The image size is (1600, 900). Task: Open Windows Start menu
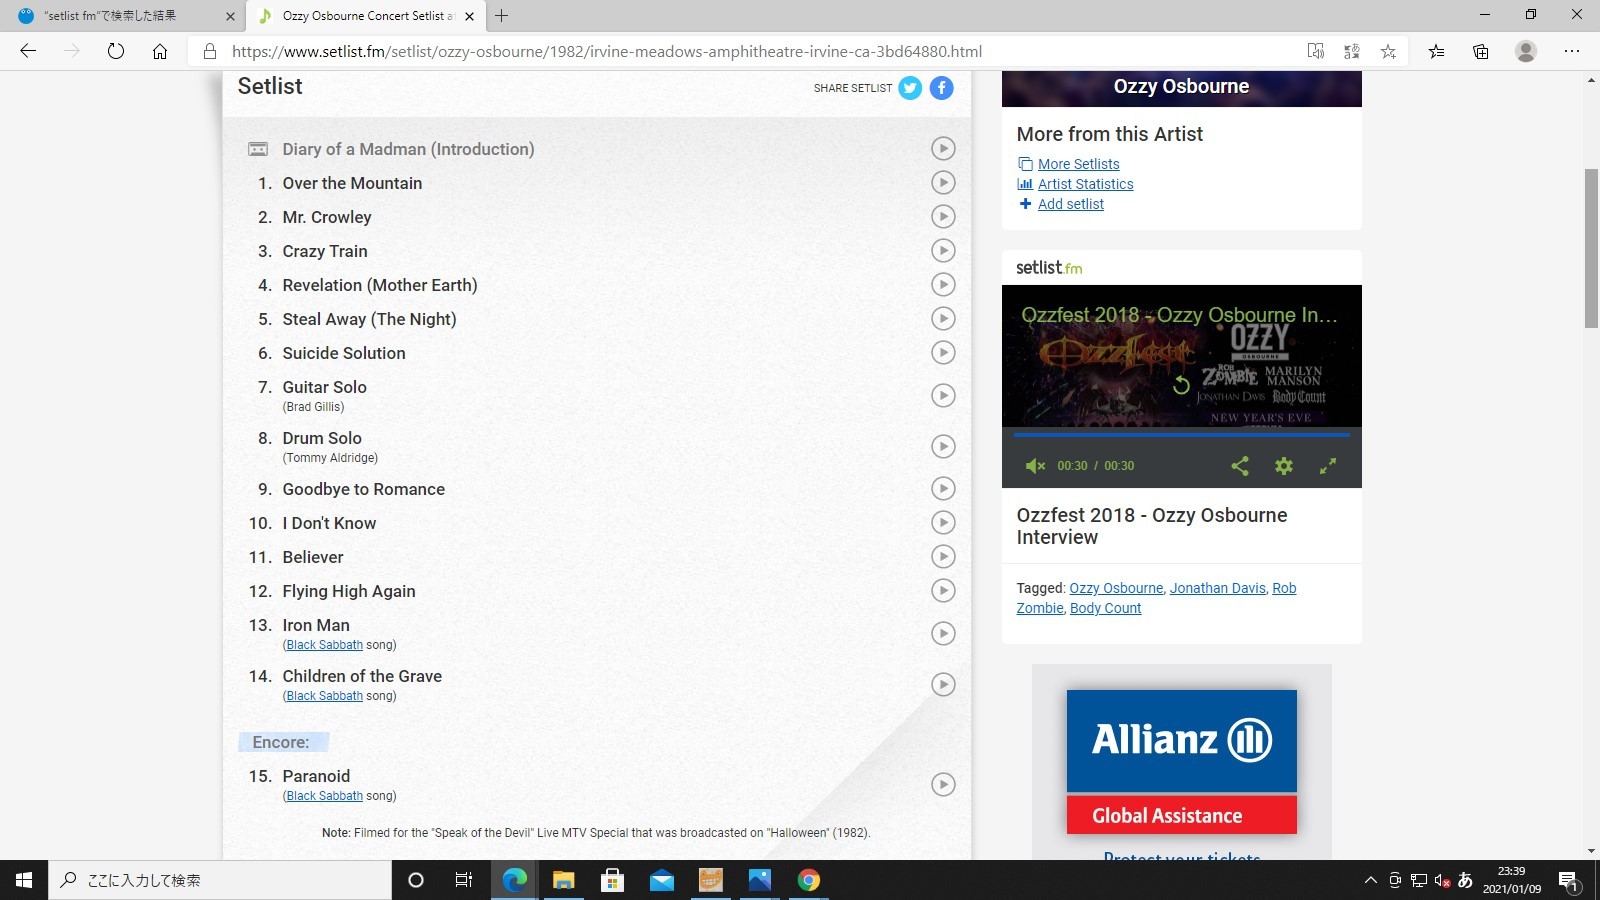pyautogui.click(x=24, y=880)
